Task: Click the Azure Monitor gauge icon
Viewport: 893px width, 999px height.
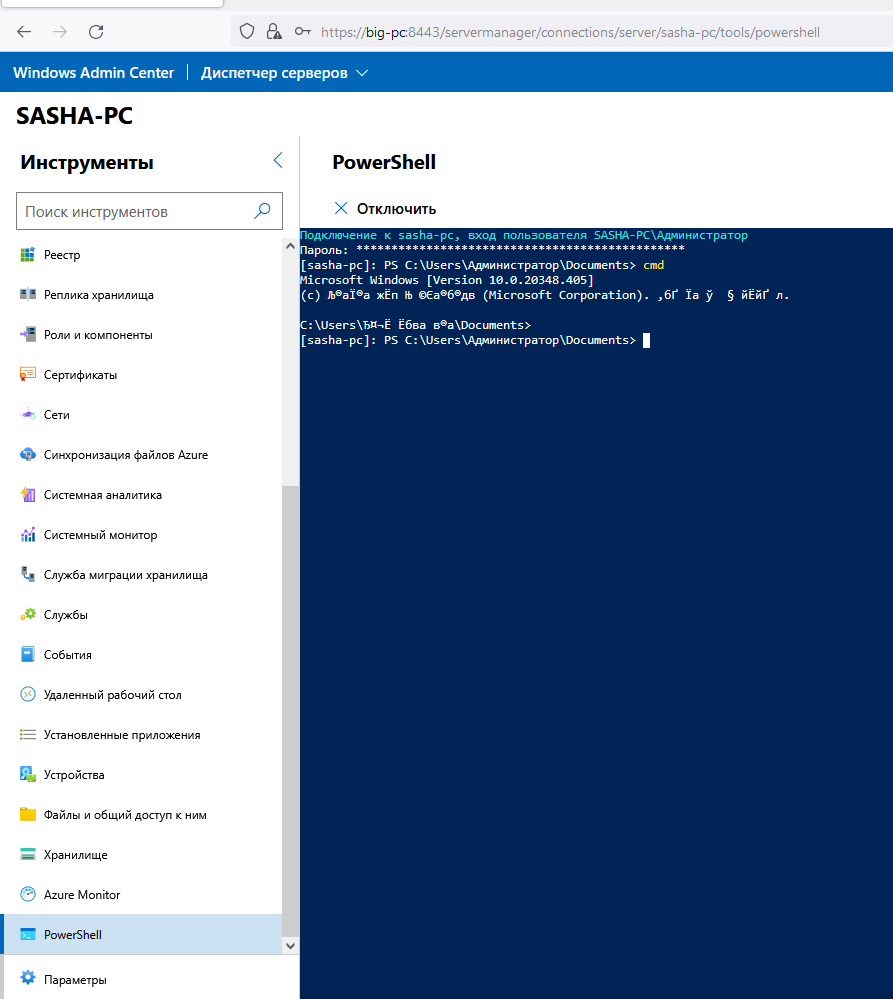Action: coord(27,895)
